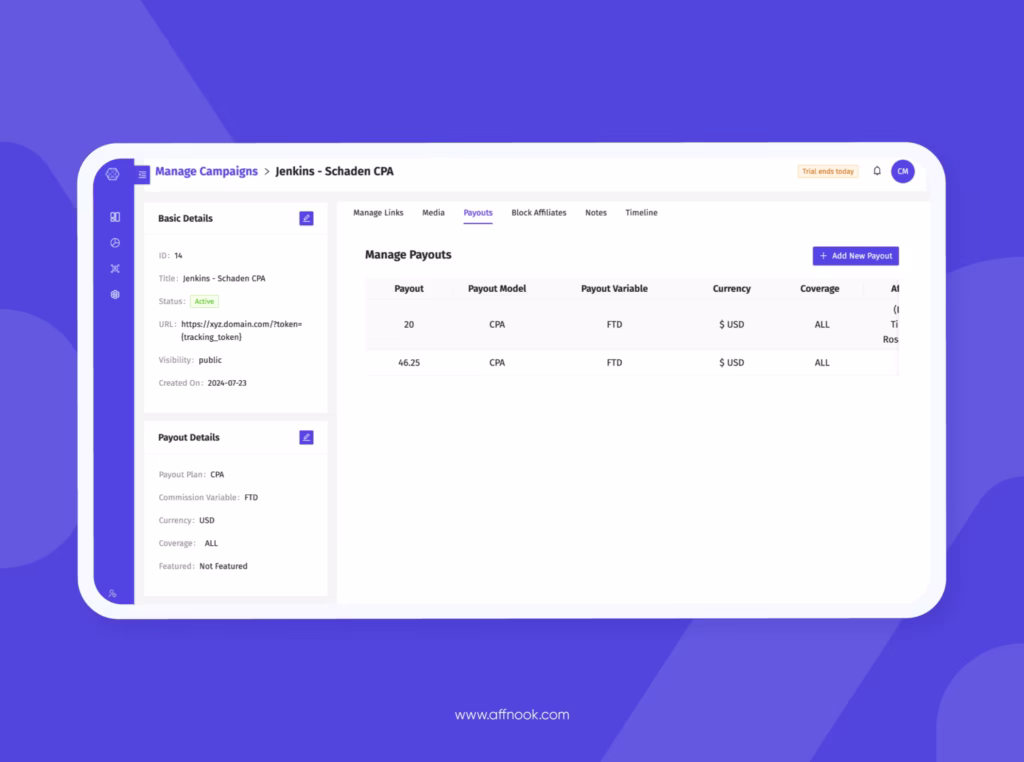1024x762 pixels.
Task: Click ALL coverage in the 46.25 payout row
Action: 822,362
